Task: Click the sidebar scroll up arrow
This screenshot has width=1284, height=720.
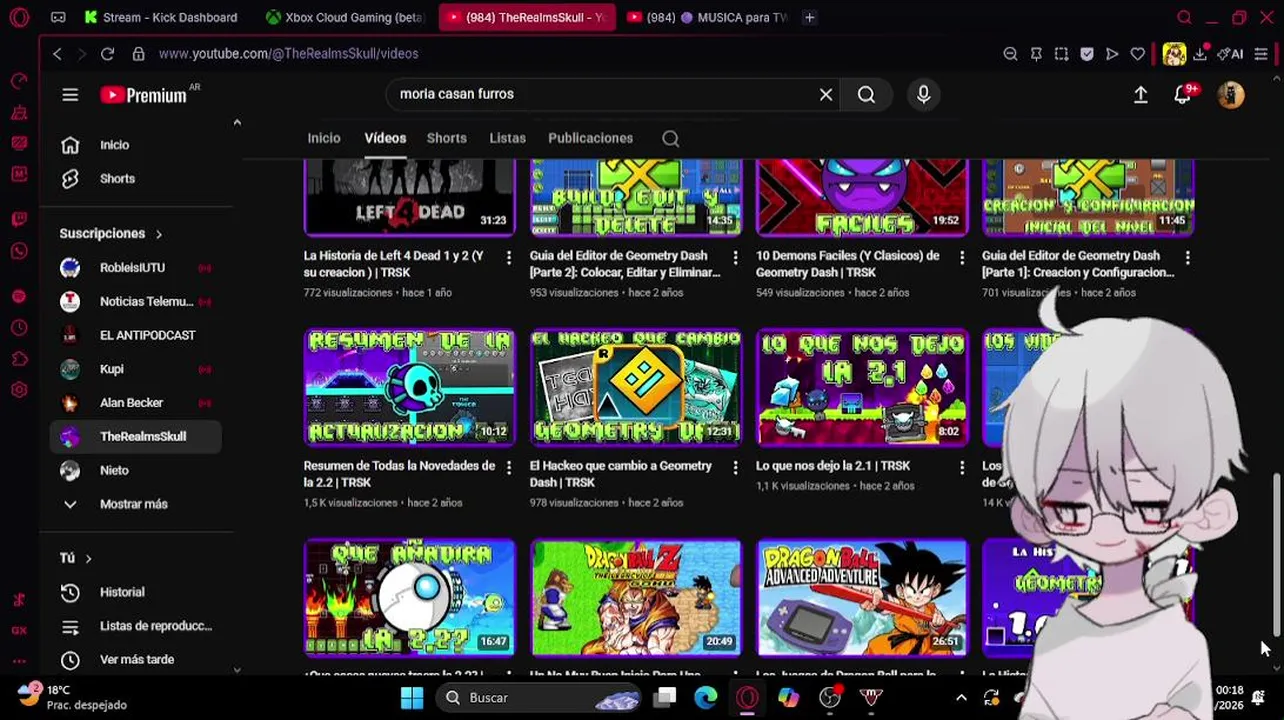Action: pos(237,122)
